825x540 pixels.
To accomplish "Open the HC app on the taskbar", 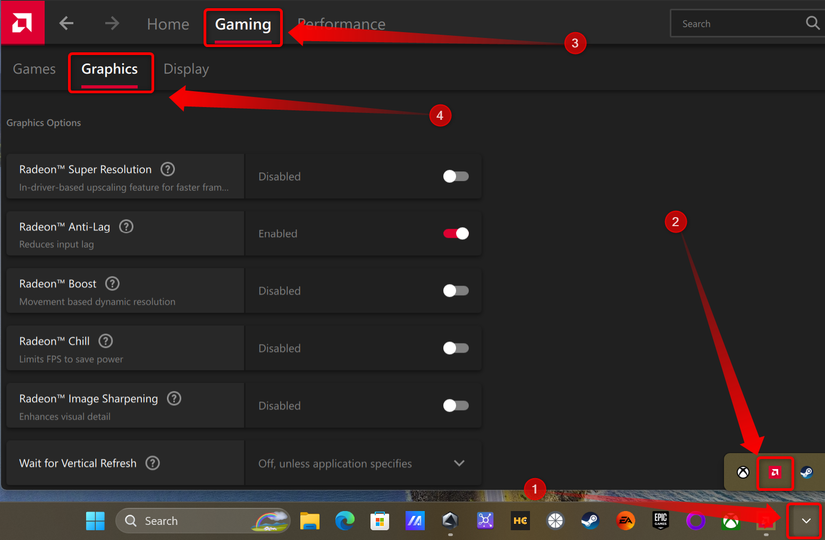I will [x=520, y=521].
